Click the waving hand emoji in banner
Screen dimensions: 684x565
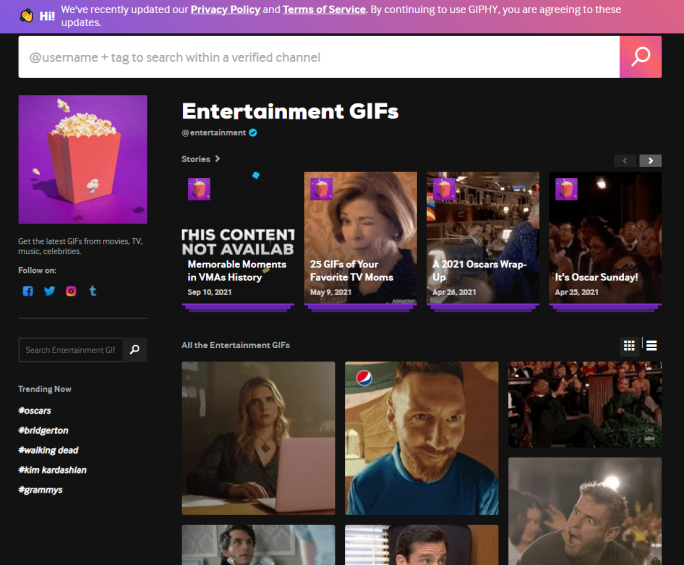[x=27, y=16]
